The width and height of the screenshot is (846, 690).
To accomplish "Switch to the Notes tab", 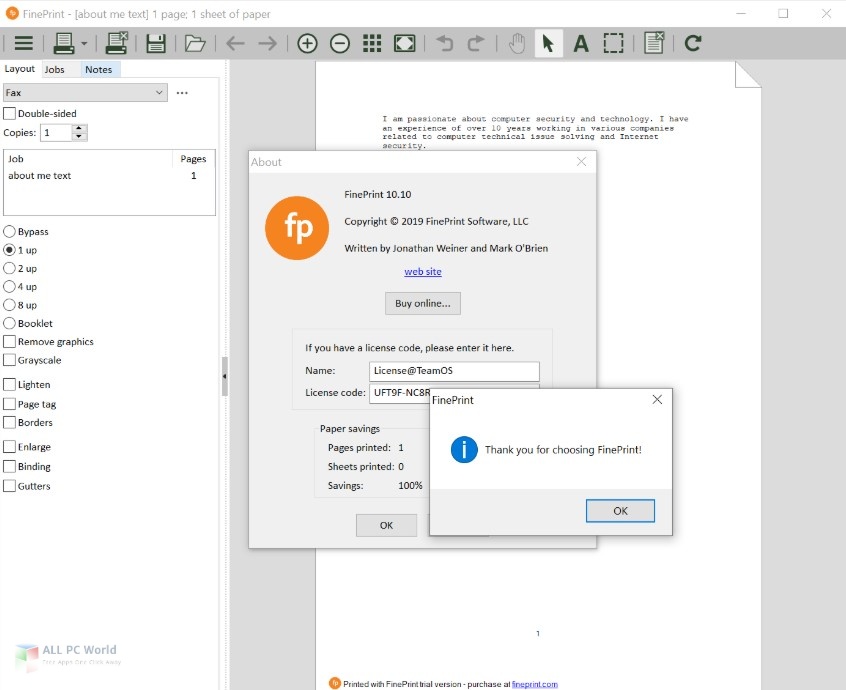I will pos(99,69).
